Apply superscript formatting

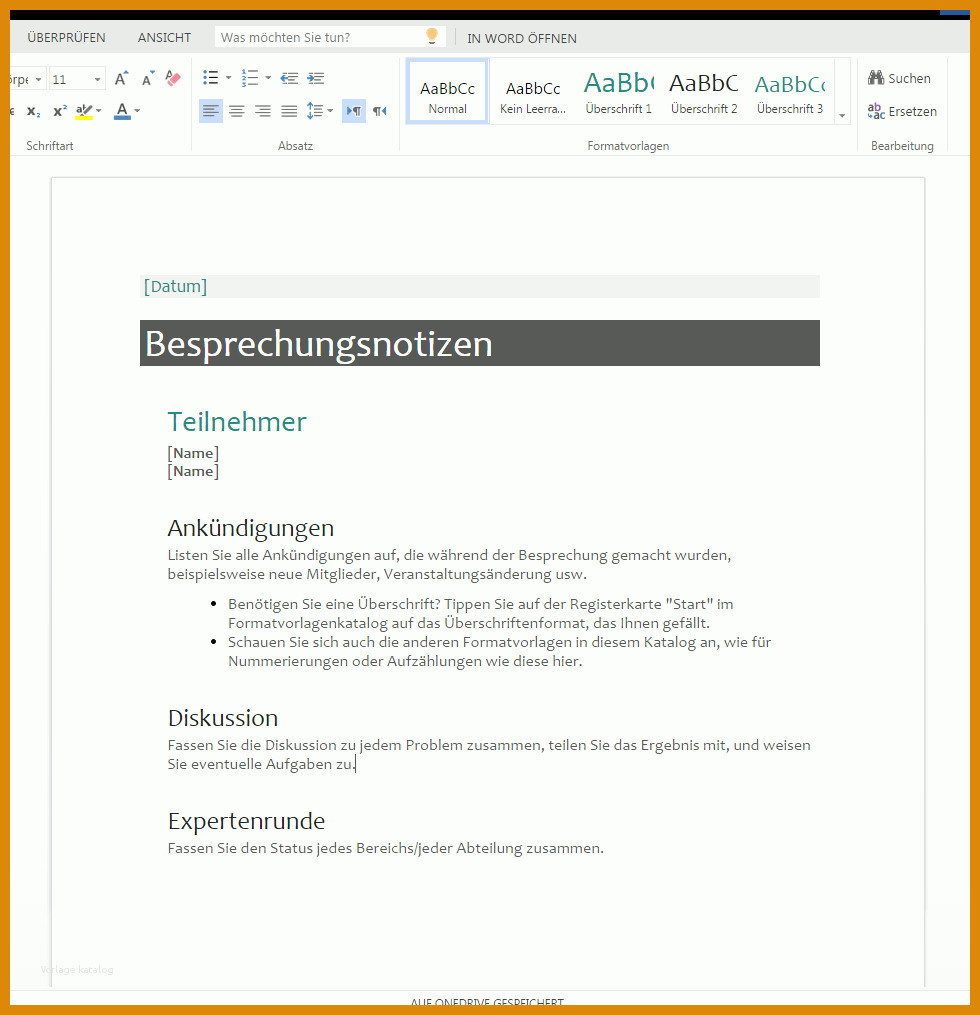click(60, 111)
